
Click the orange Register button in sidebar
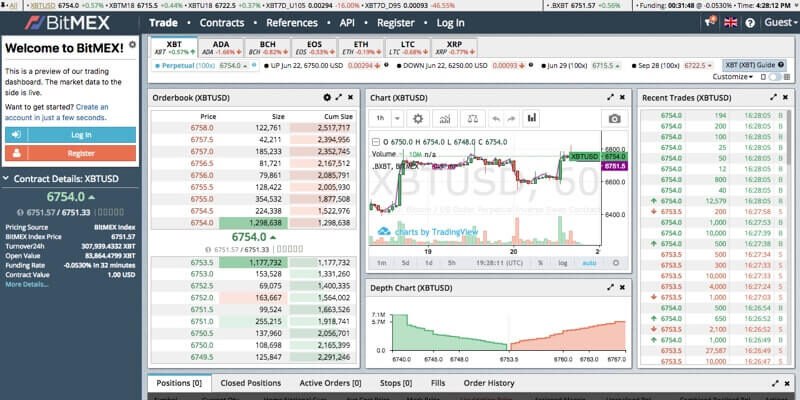(70, 153)
